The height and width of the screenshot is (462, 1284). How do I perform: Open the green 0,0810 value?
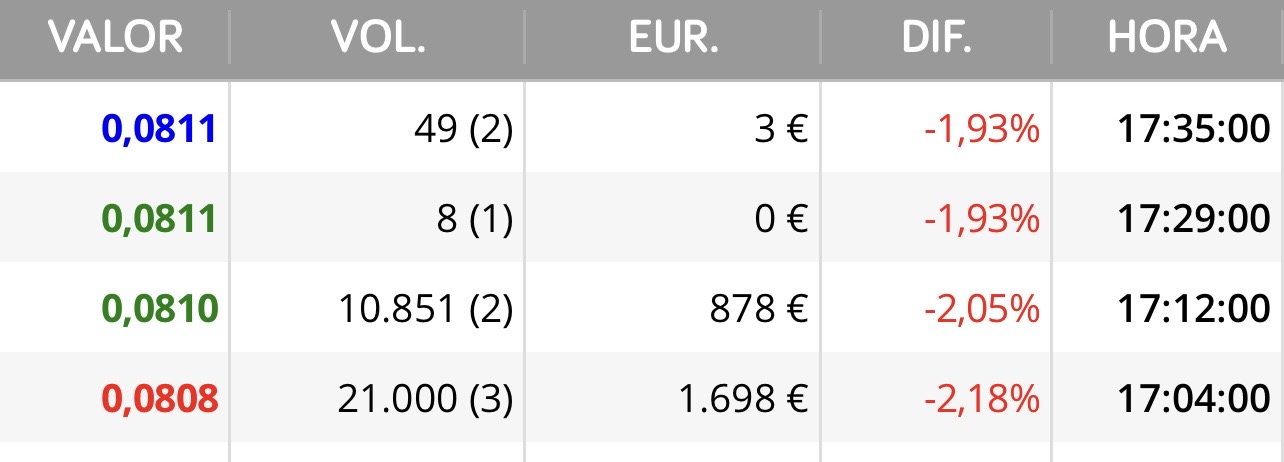tap(160, 309)
